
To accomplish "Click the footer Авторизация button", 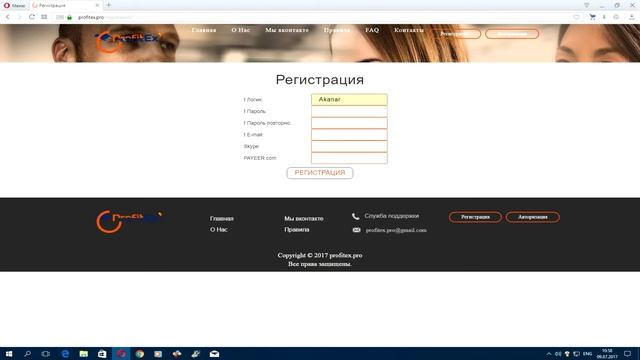I will point(533,217).
